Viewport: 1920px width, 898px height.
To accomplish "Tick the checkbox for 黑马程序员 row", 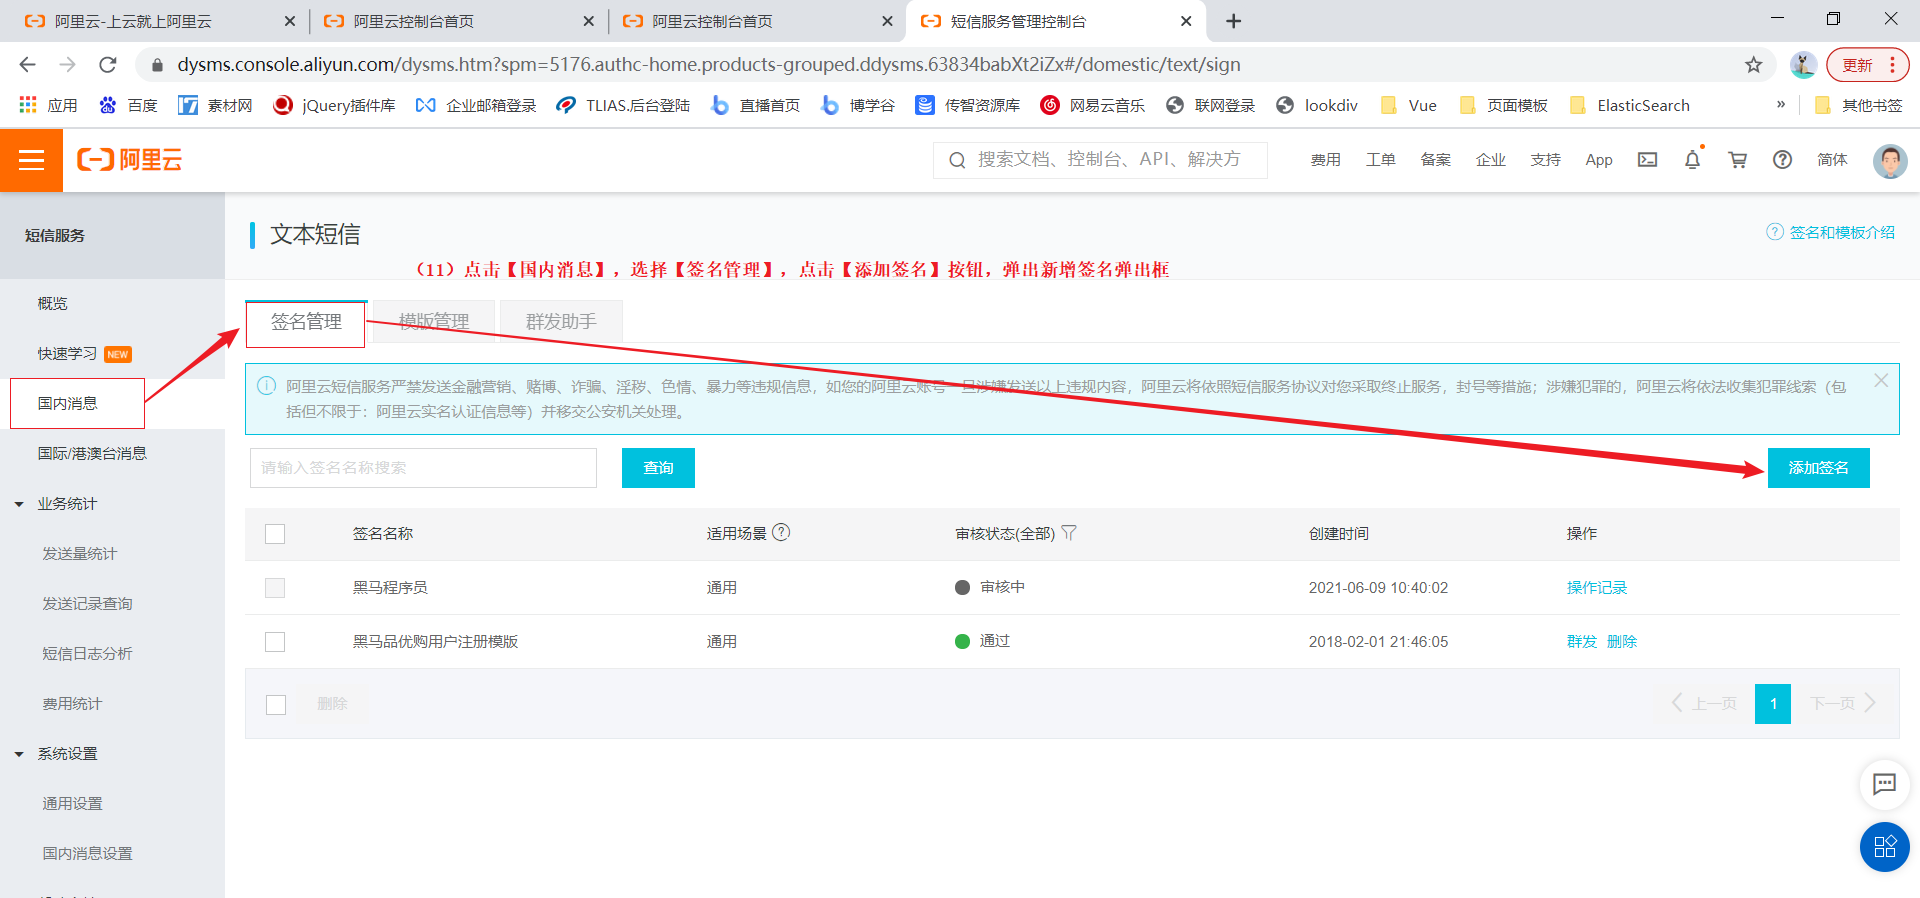I will 275,588.
